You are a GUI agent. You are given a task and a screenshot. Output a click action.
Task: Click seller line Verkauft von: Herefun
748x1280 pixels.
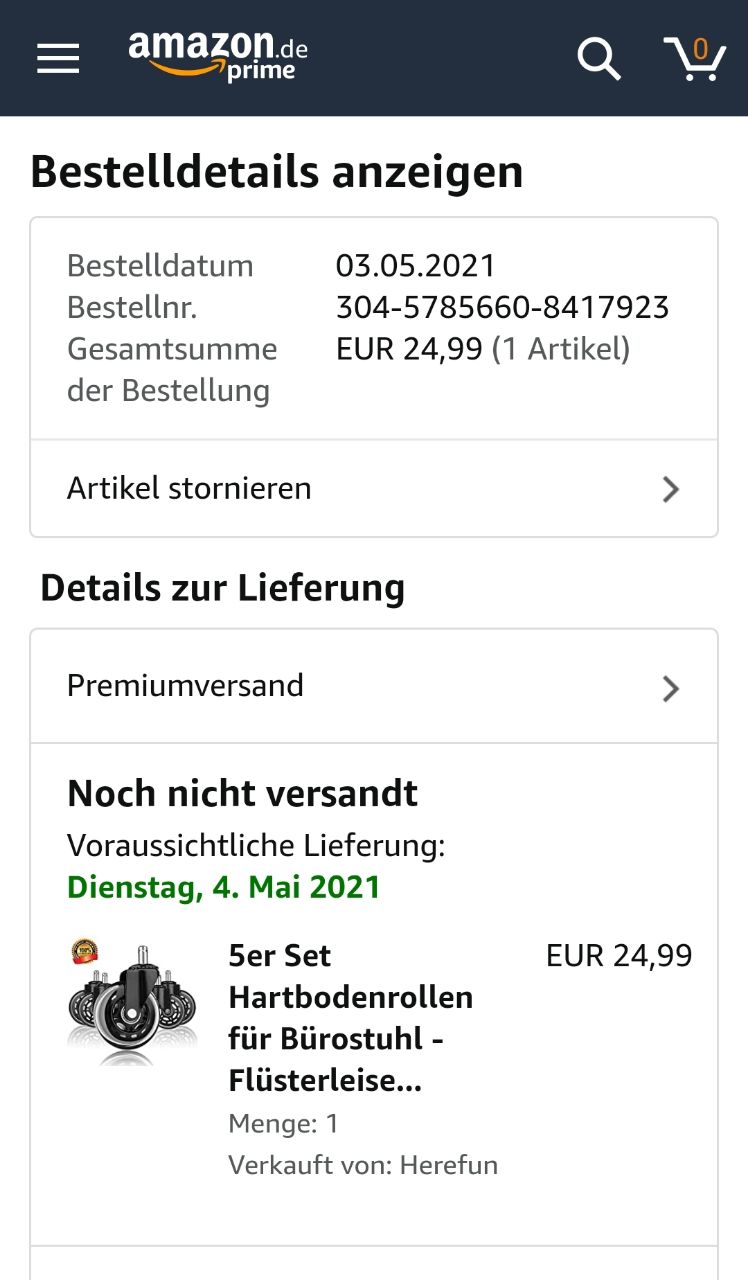362,1165
